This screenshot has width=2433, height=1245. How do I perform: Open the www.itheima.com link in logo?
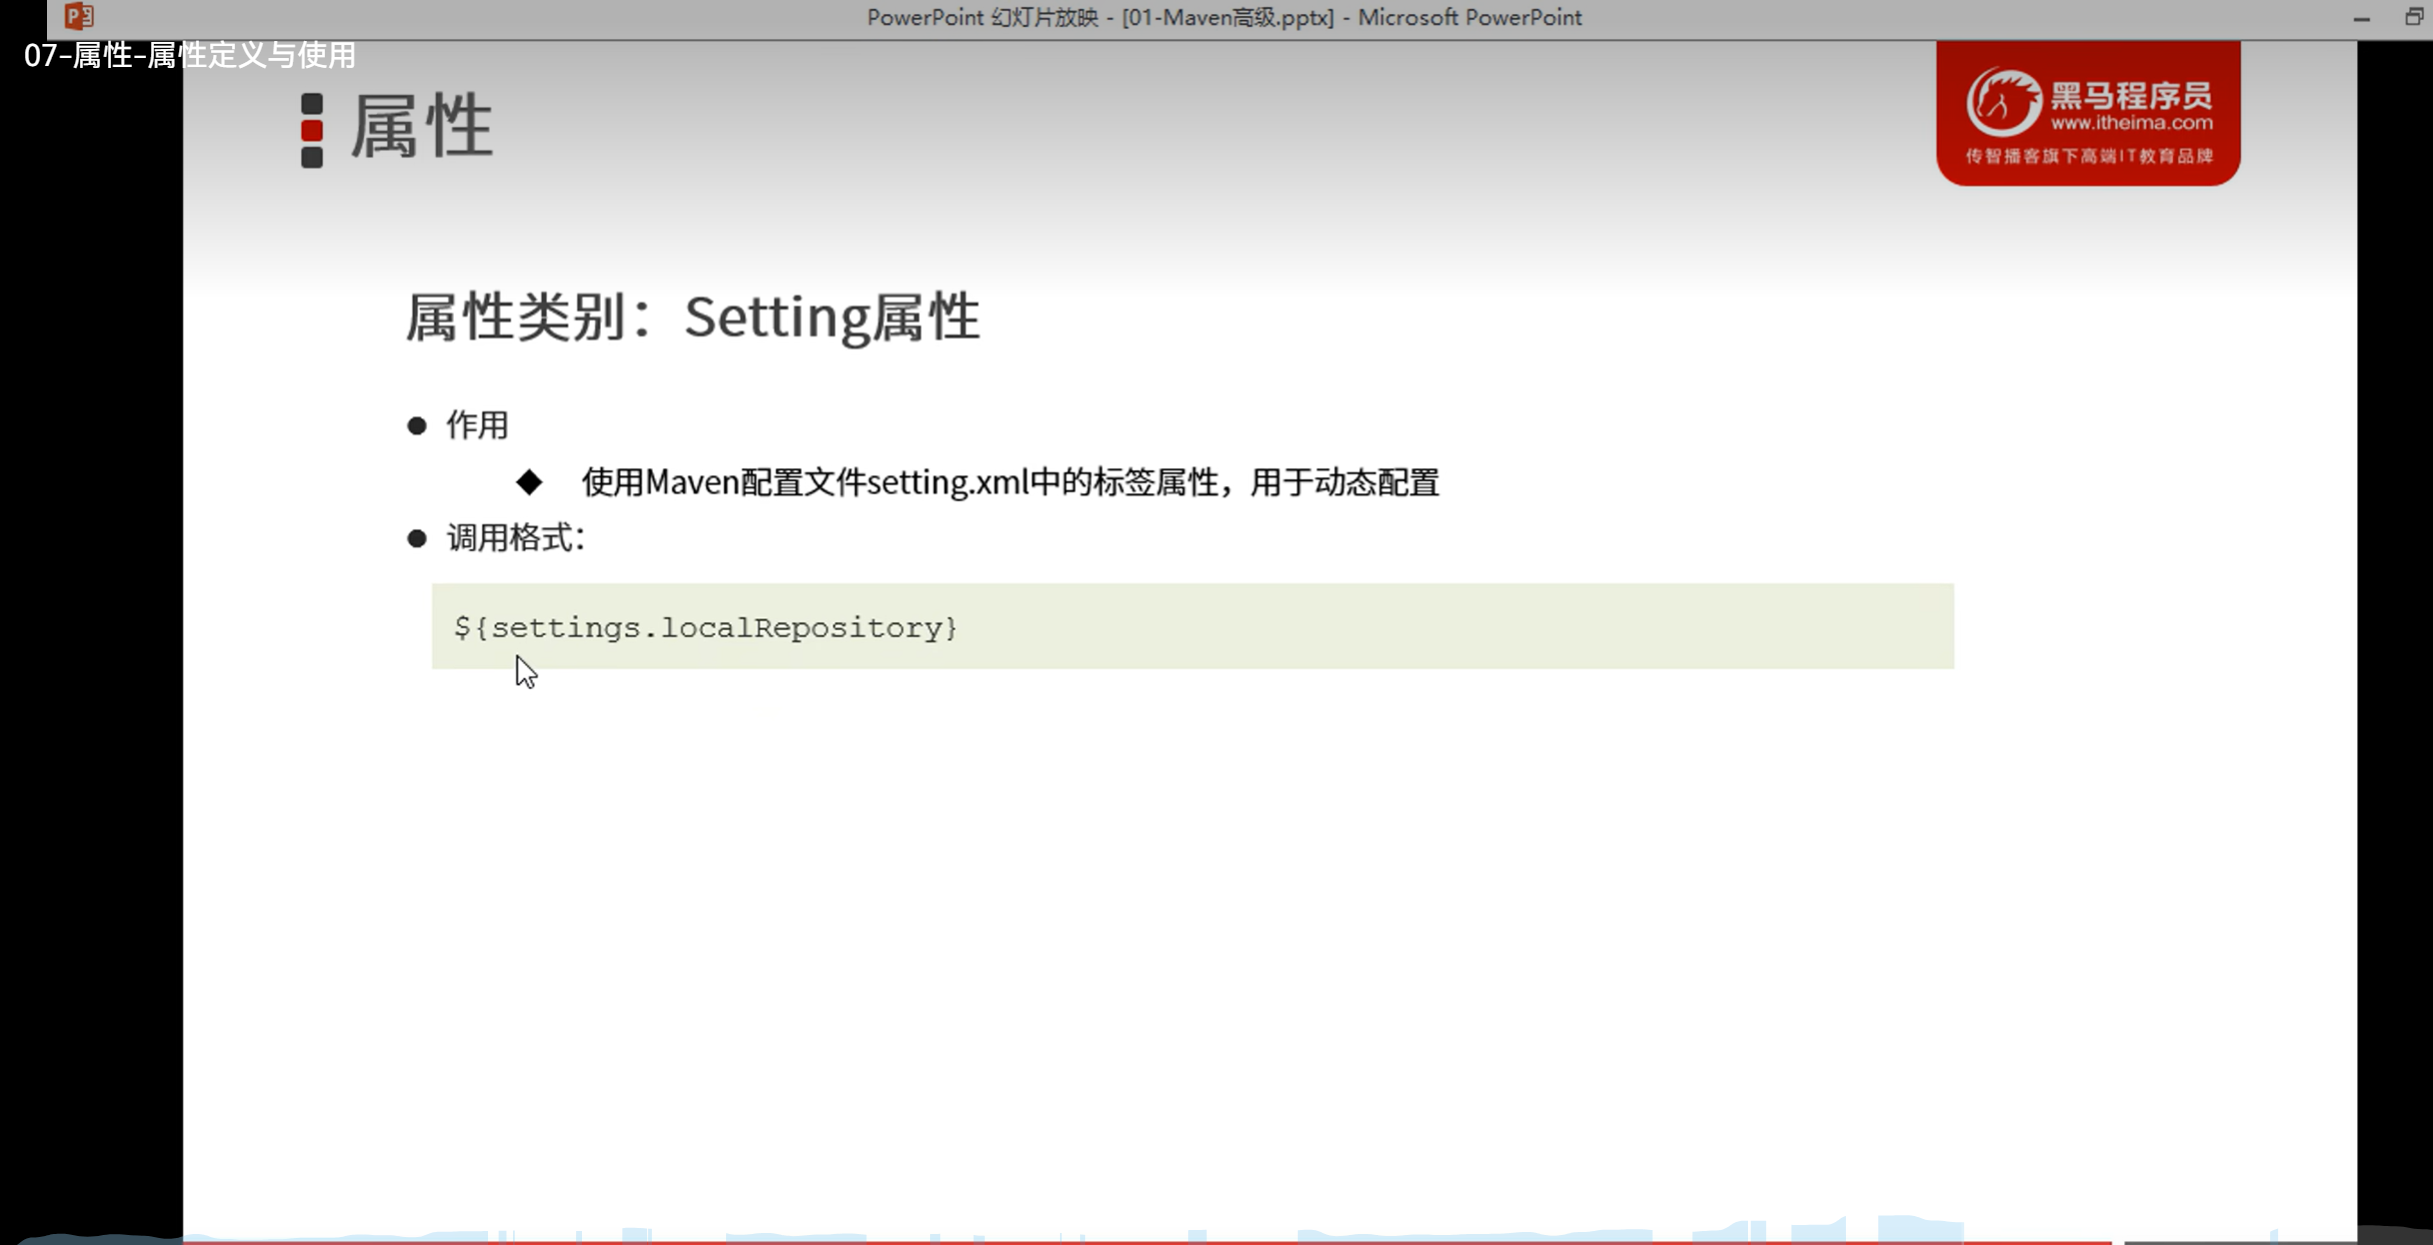pyautogui.click(x=2131, y=123)
